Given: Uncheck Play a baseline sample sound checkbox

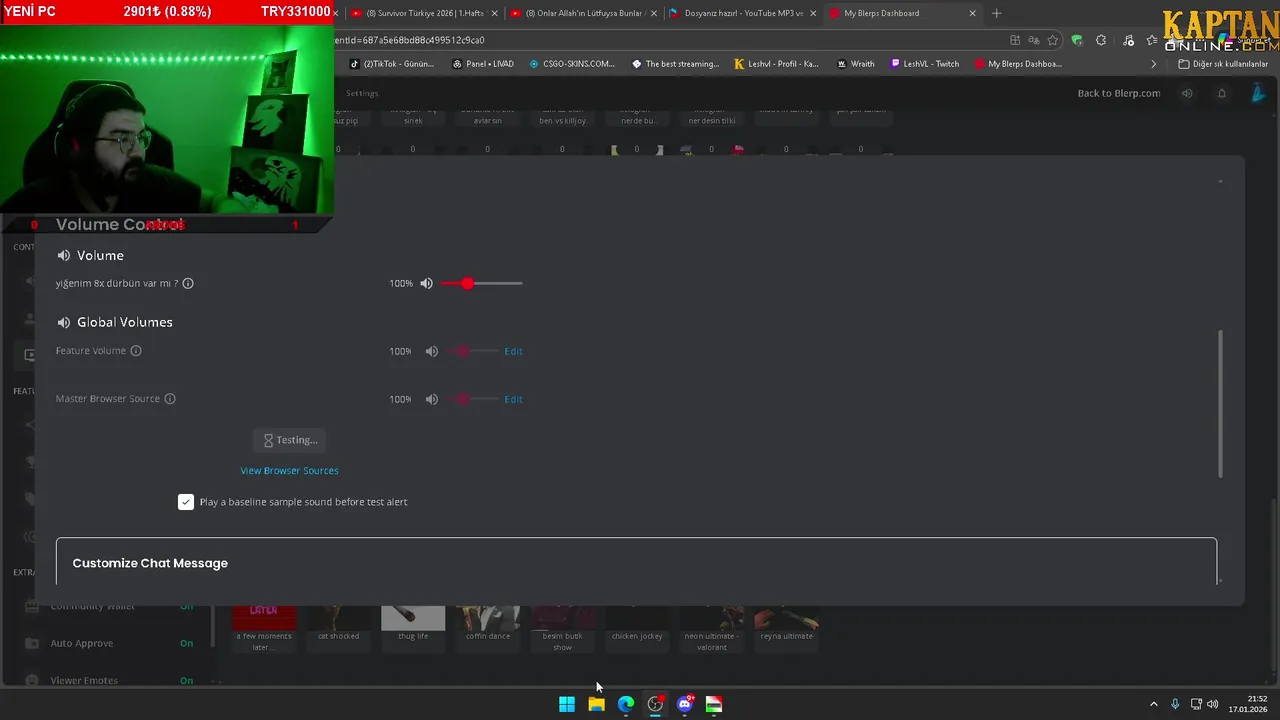Looking at the screenshot, I should pyautogui.click(x=186, y=502).
